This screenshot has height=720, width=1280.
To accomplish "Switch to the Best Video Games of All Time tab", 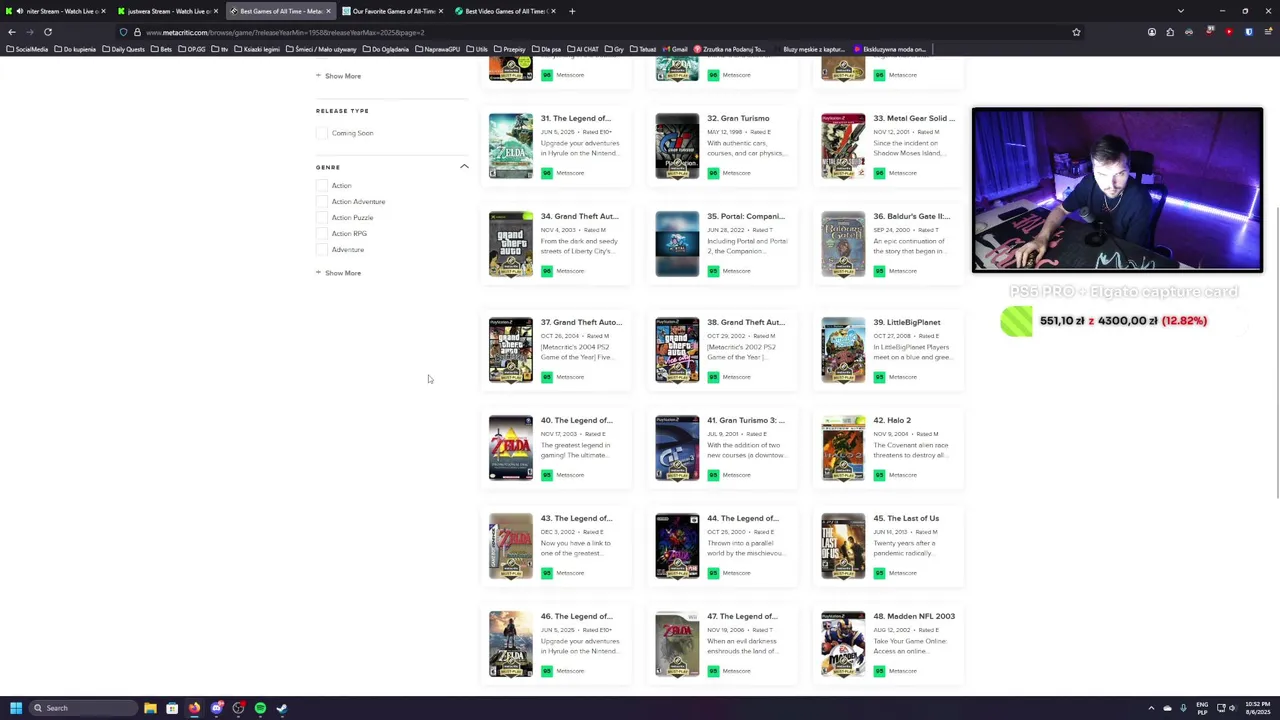I will pos(505,11).
